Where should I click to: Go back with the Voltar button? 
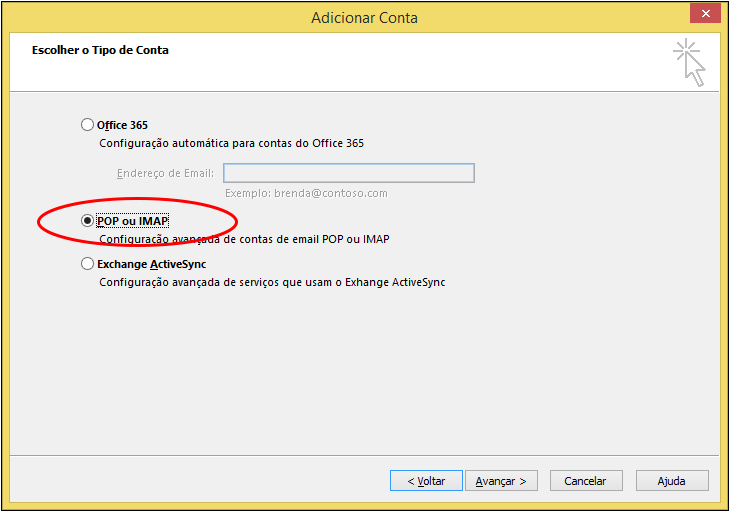tap(426, 481)
